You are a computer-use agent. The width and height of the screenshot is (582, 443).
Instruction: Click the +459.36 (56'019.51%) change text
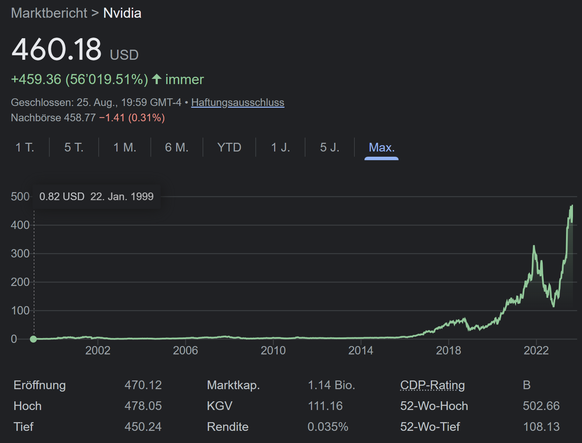coord(79,79)
